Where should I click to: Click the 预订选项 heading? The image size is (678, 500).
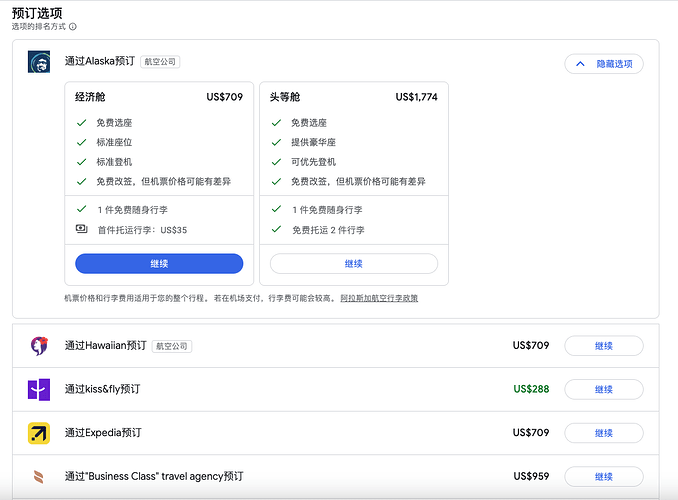tap(37, 13)
